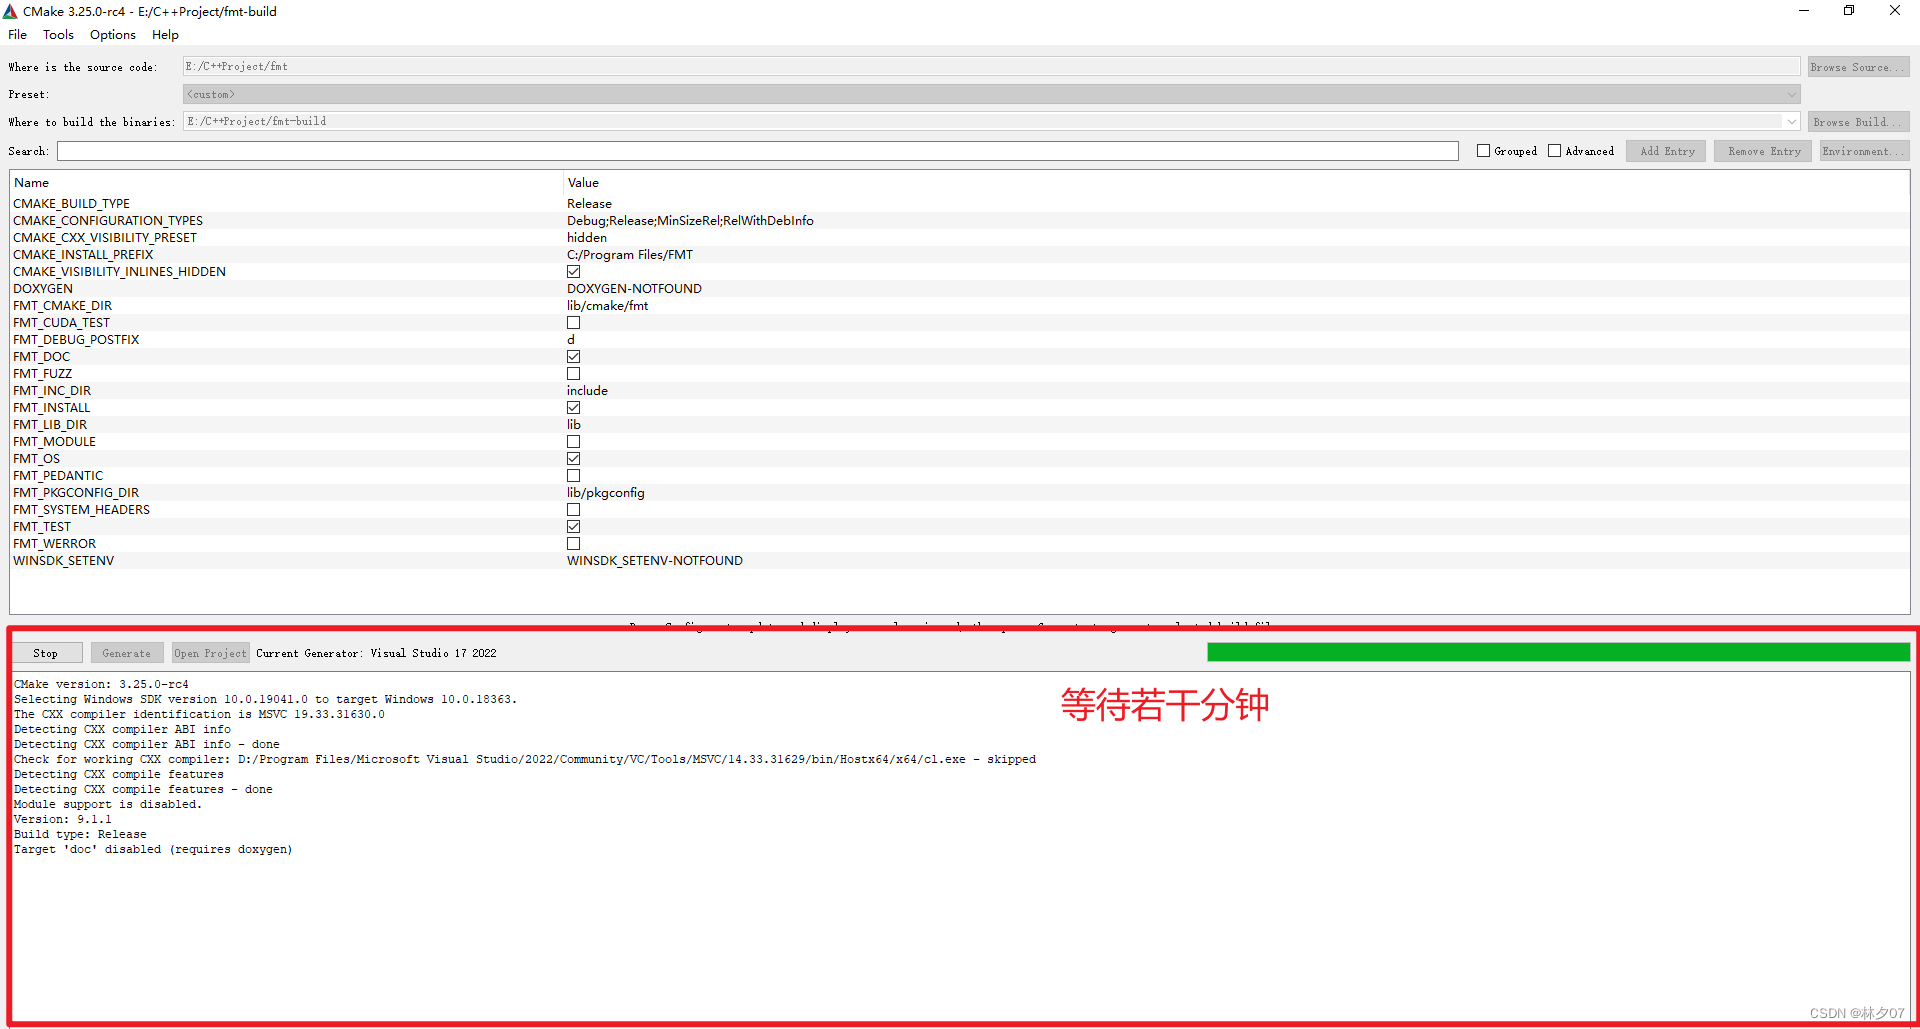
Task: Click the include value of FMT_INC_DIR
Action: tap(587, 391)
